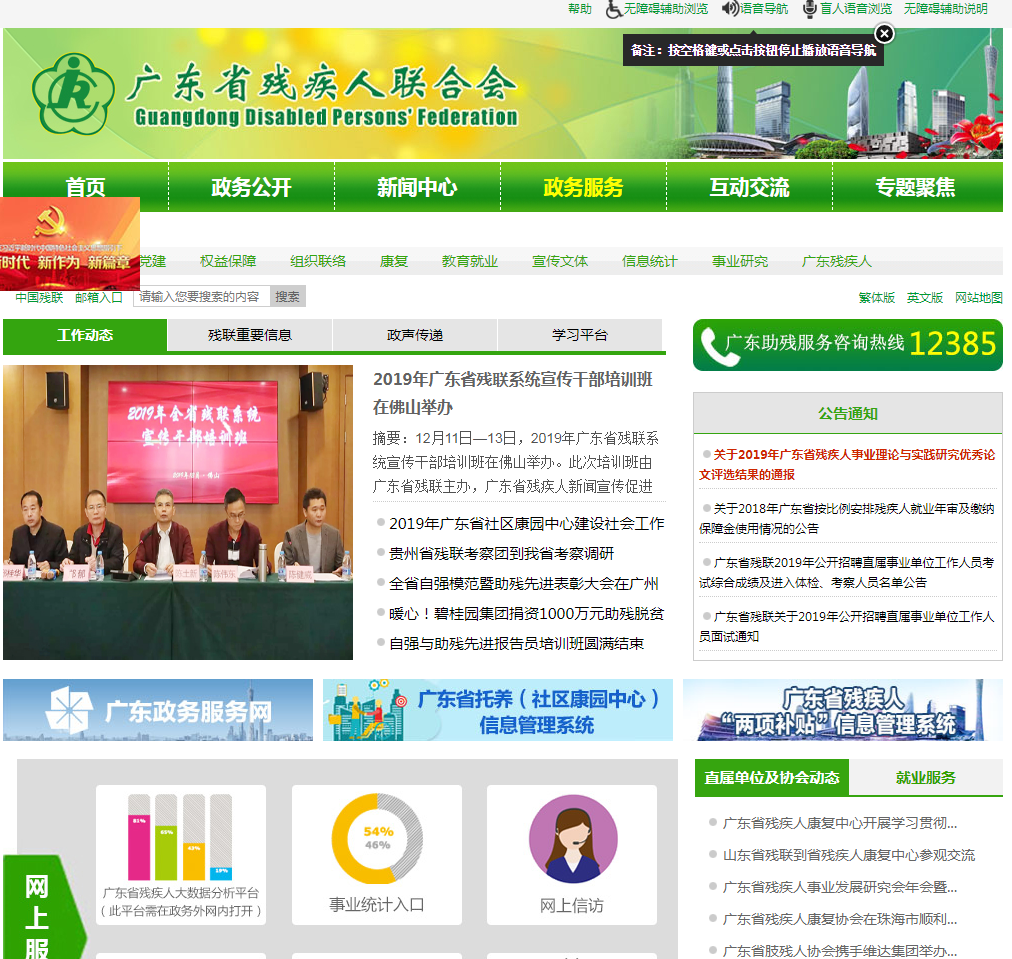Switch to the 残联重要信息 tab
1012x959 pixels.
click(x=250, y=334)
